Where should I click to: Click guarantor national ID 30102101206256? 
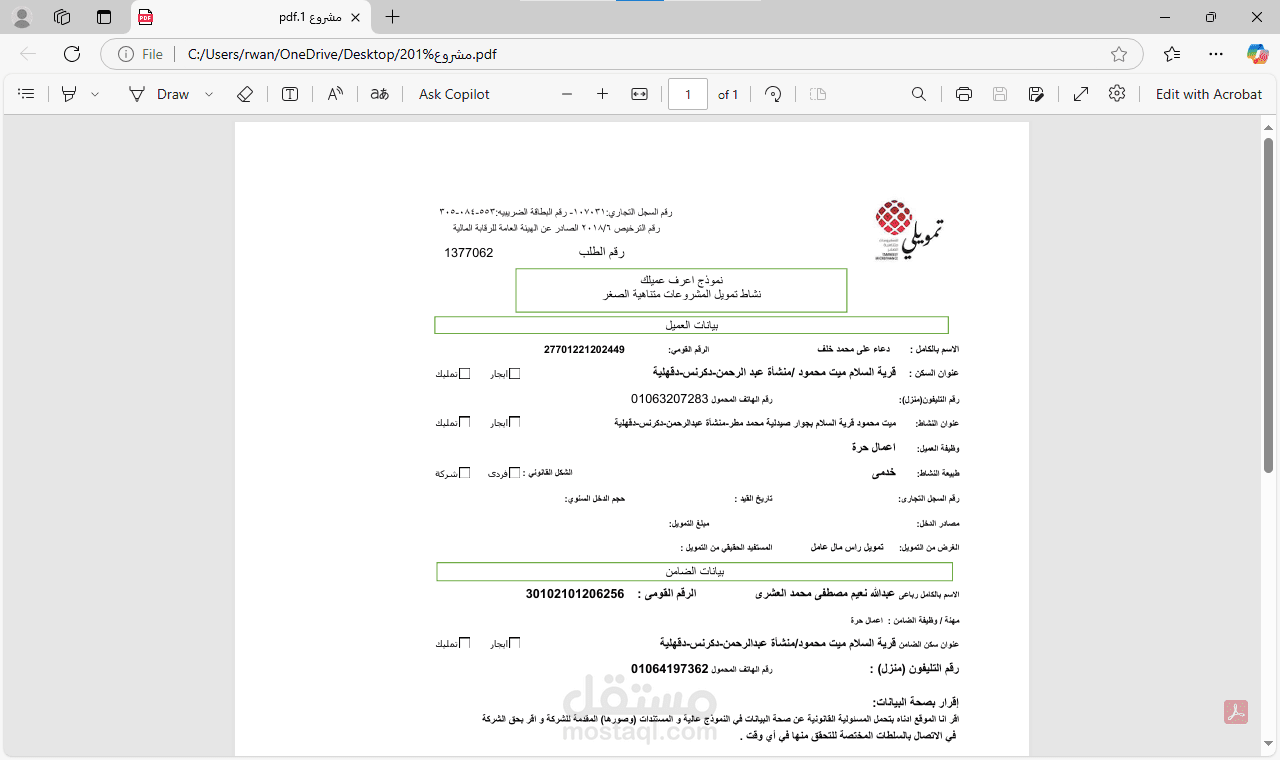click(575, 593)
